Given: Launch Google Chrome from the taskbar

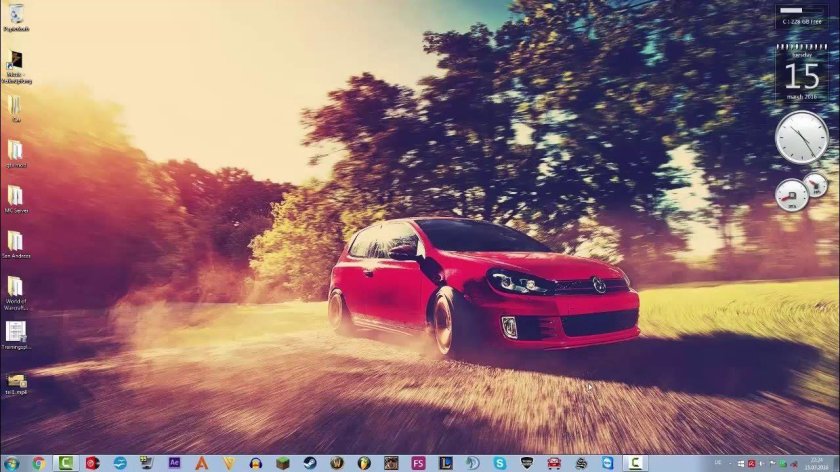Looking at the screenshot, I should point(39,463).
